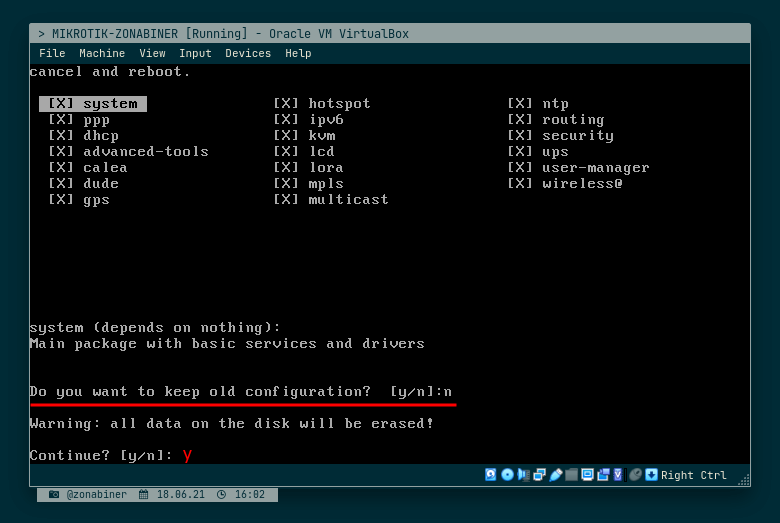
Task: Toggle the dude package checkbox
Action: click(61, 183)
